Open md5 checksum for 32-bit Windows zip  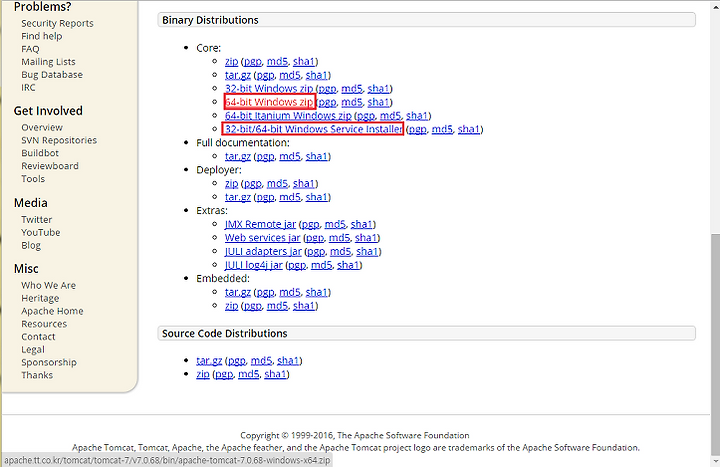(352, 88)
